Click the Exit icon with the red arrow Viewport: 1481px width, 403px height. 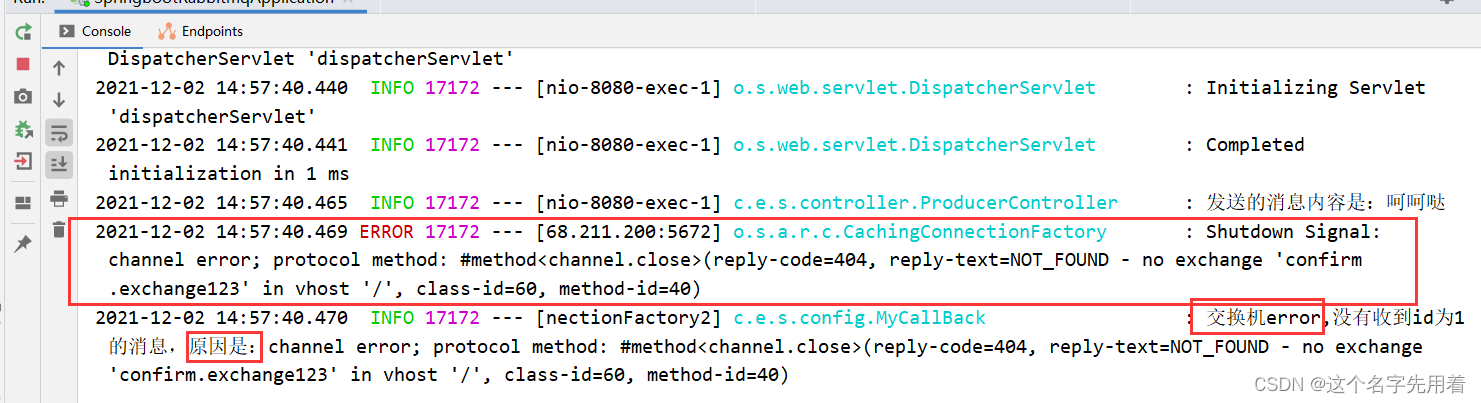(x=22, y=161)
